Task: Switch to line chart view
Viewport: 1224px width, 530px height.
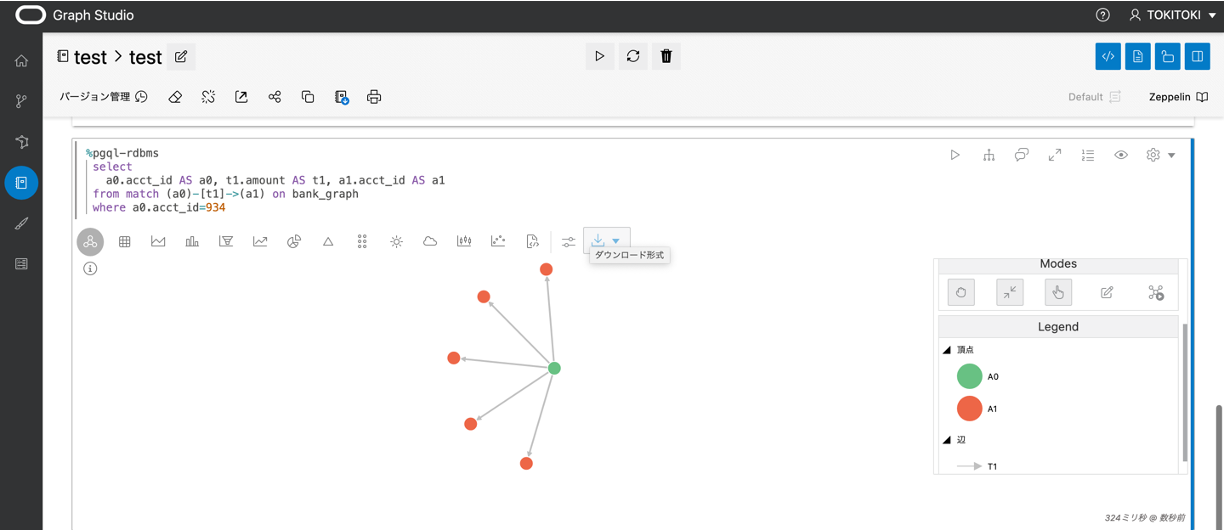Action: coord(260,241)
